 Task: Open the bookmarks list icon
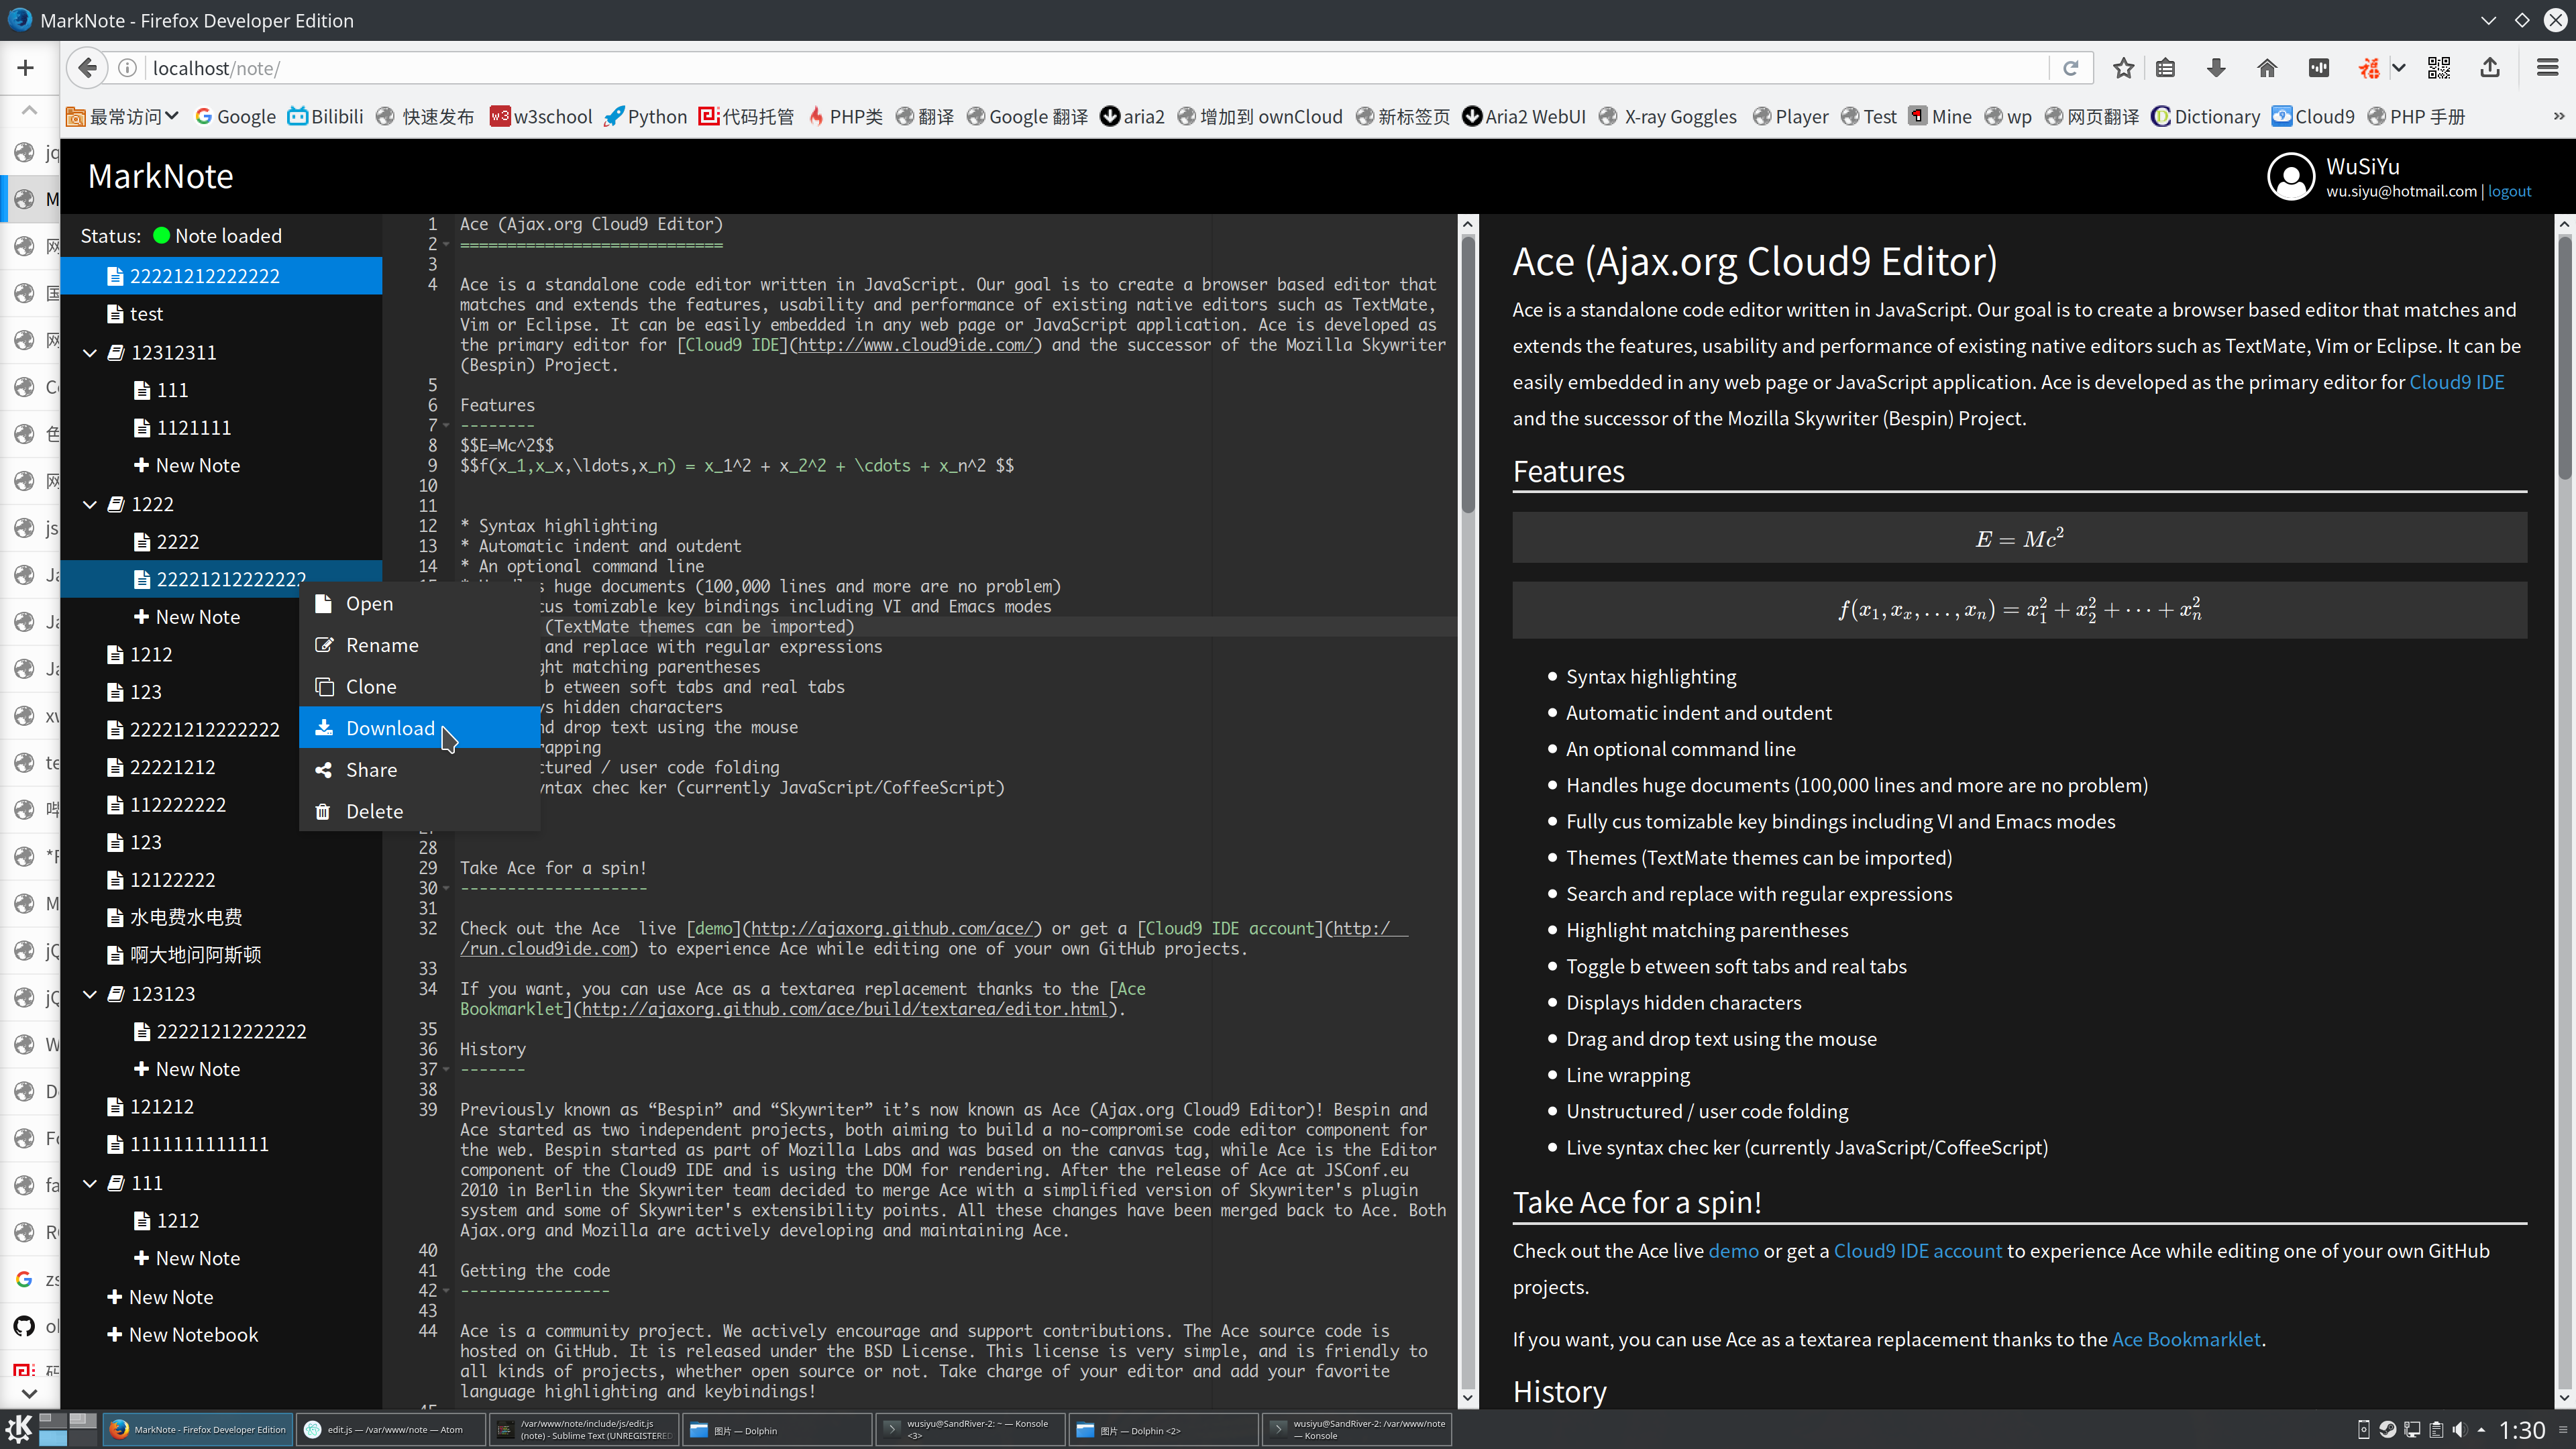2165,68
